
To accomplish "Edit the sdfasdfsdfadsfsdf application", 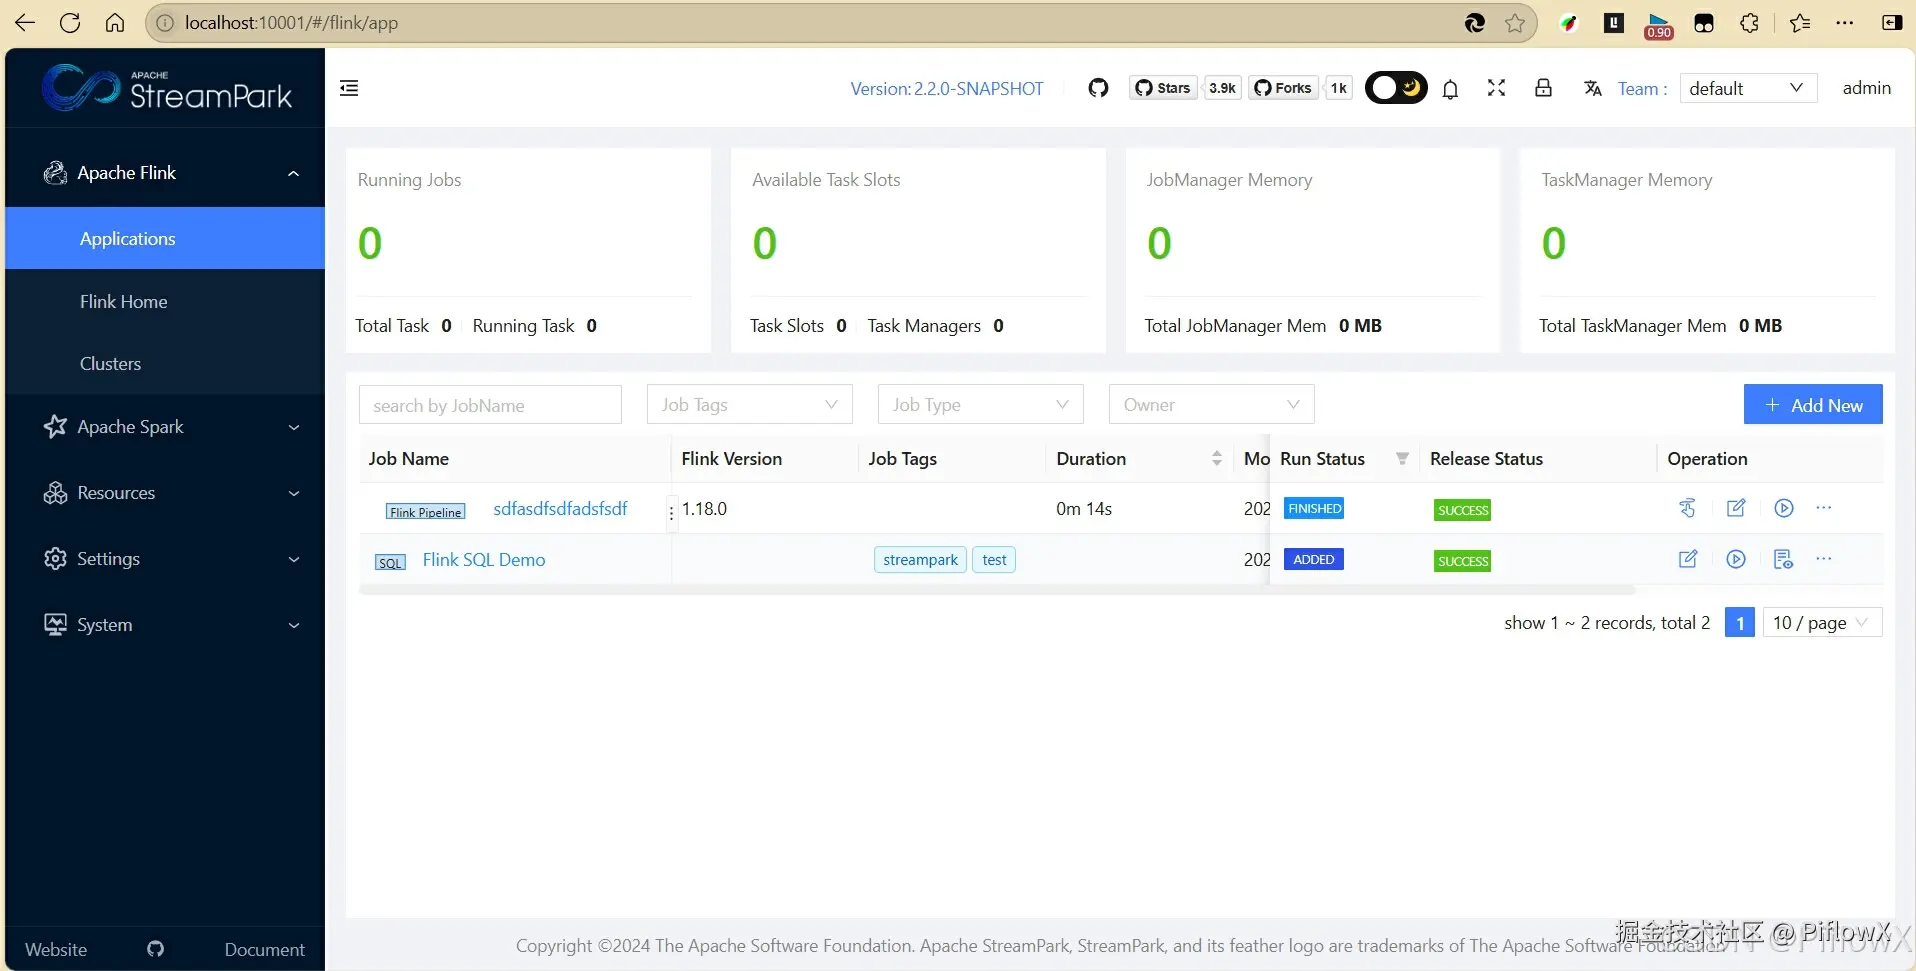I will click(1736, 508).
